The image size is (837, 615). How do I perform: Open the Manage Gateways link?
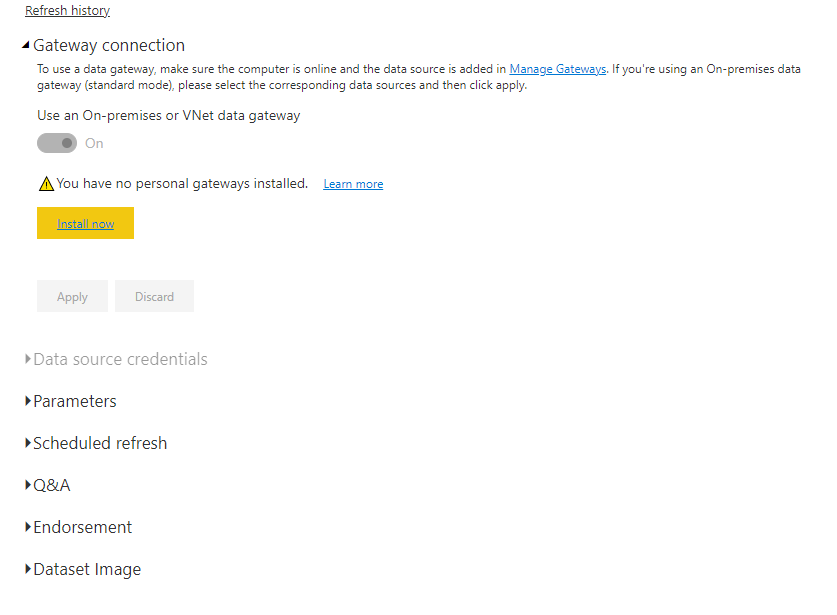tap(557, 69)
